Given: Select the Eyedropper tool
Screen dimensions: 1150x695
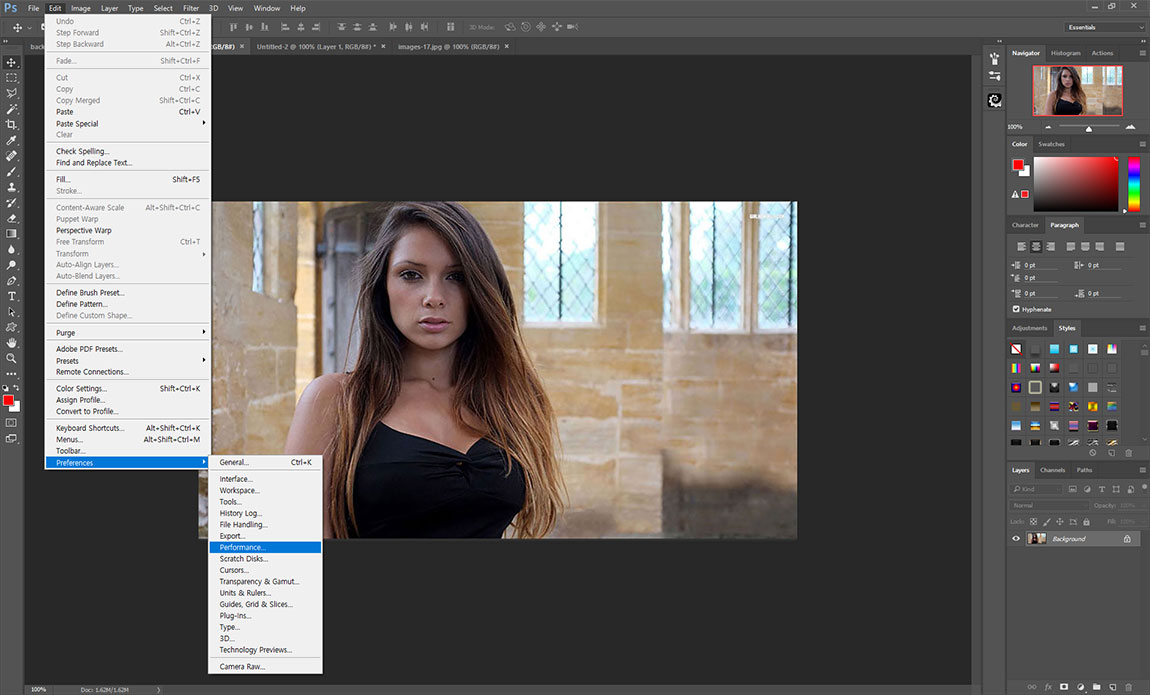Looking at the screenshot, I should coord(12,140).
